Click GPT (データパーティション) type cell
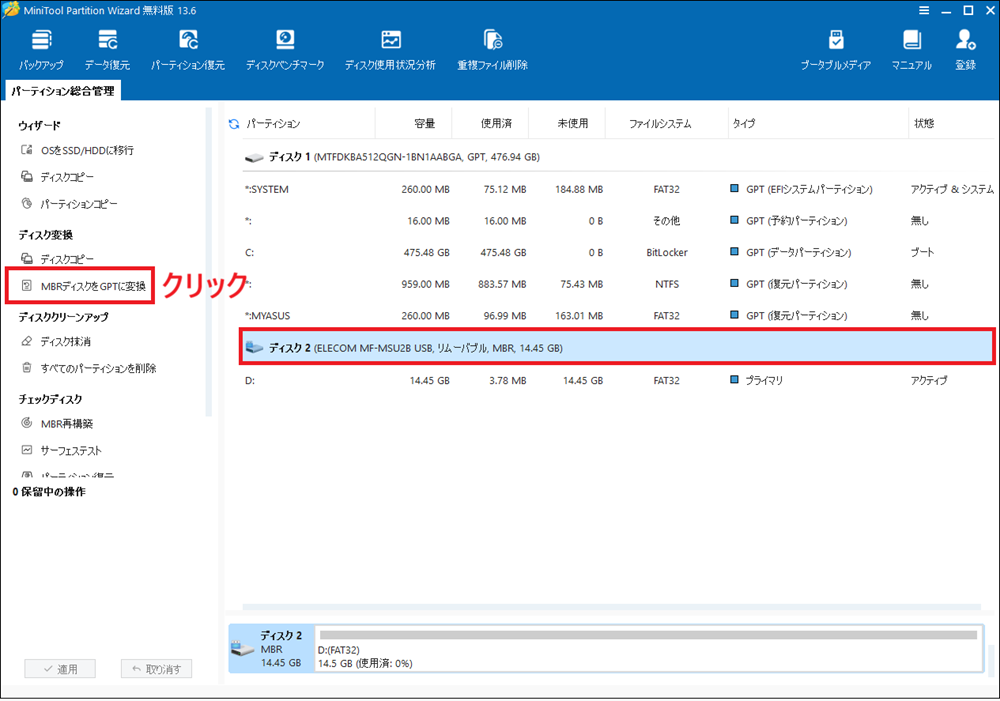 [790, 253]
